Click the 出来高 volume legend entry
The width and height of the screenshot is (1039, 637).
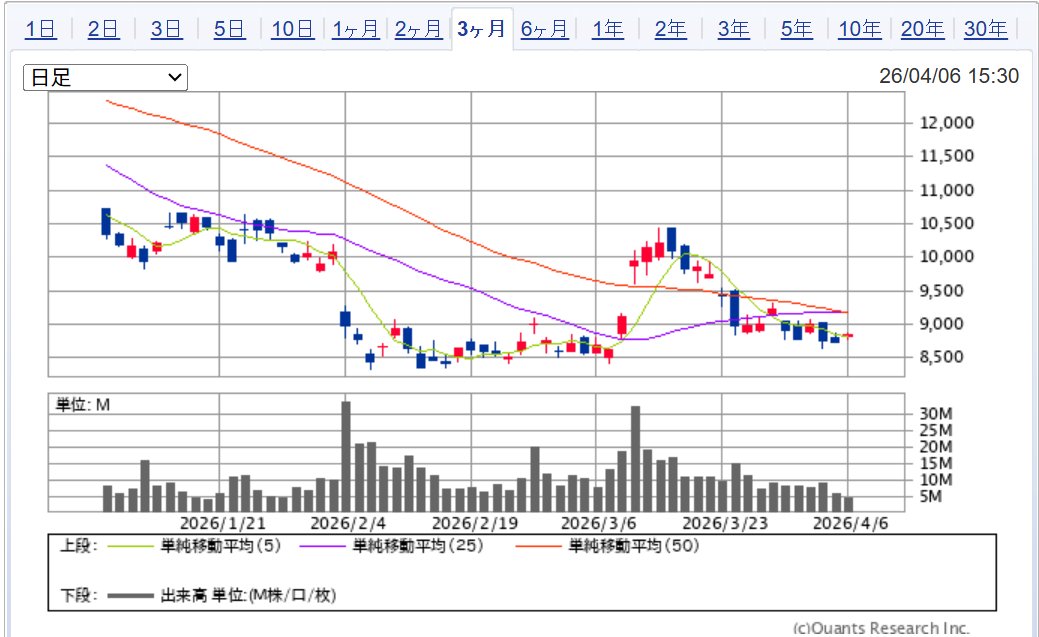click(x=222, y=595)
